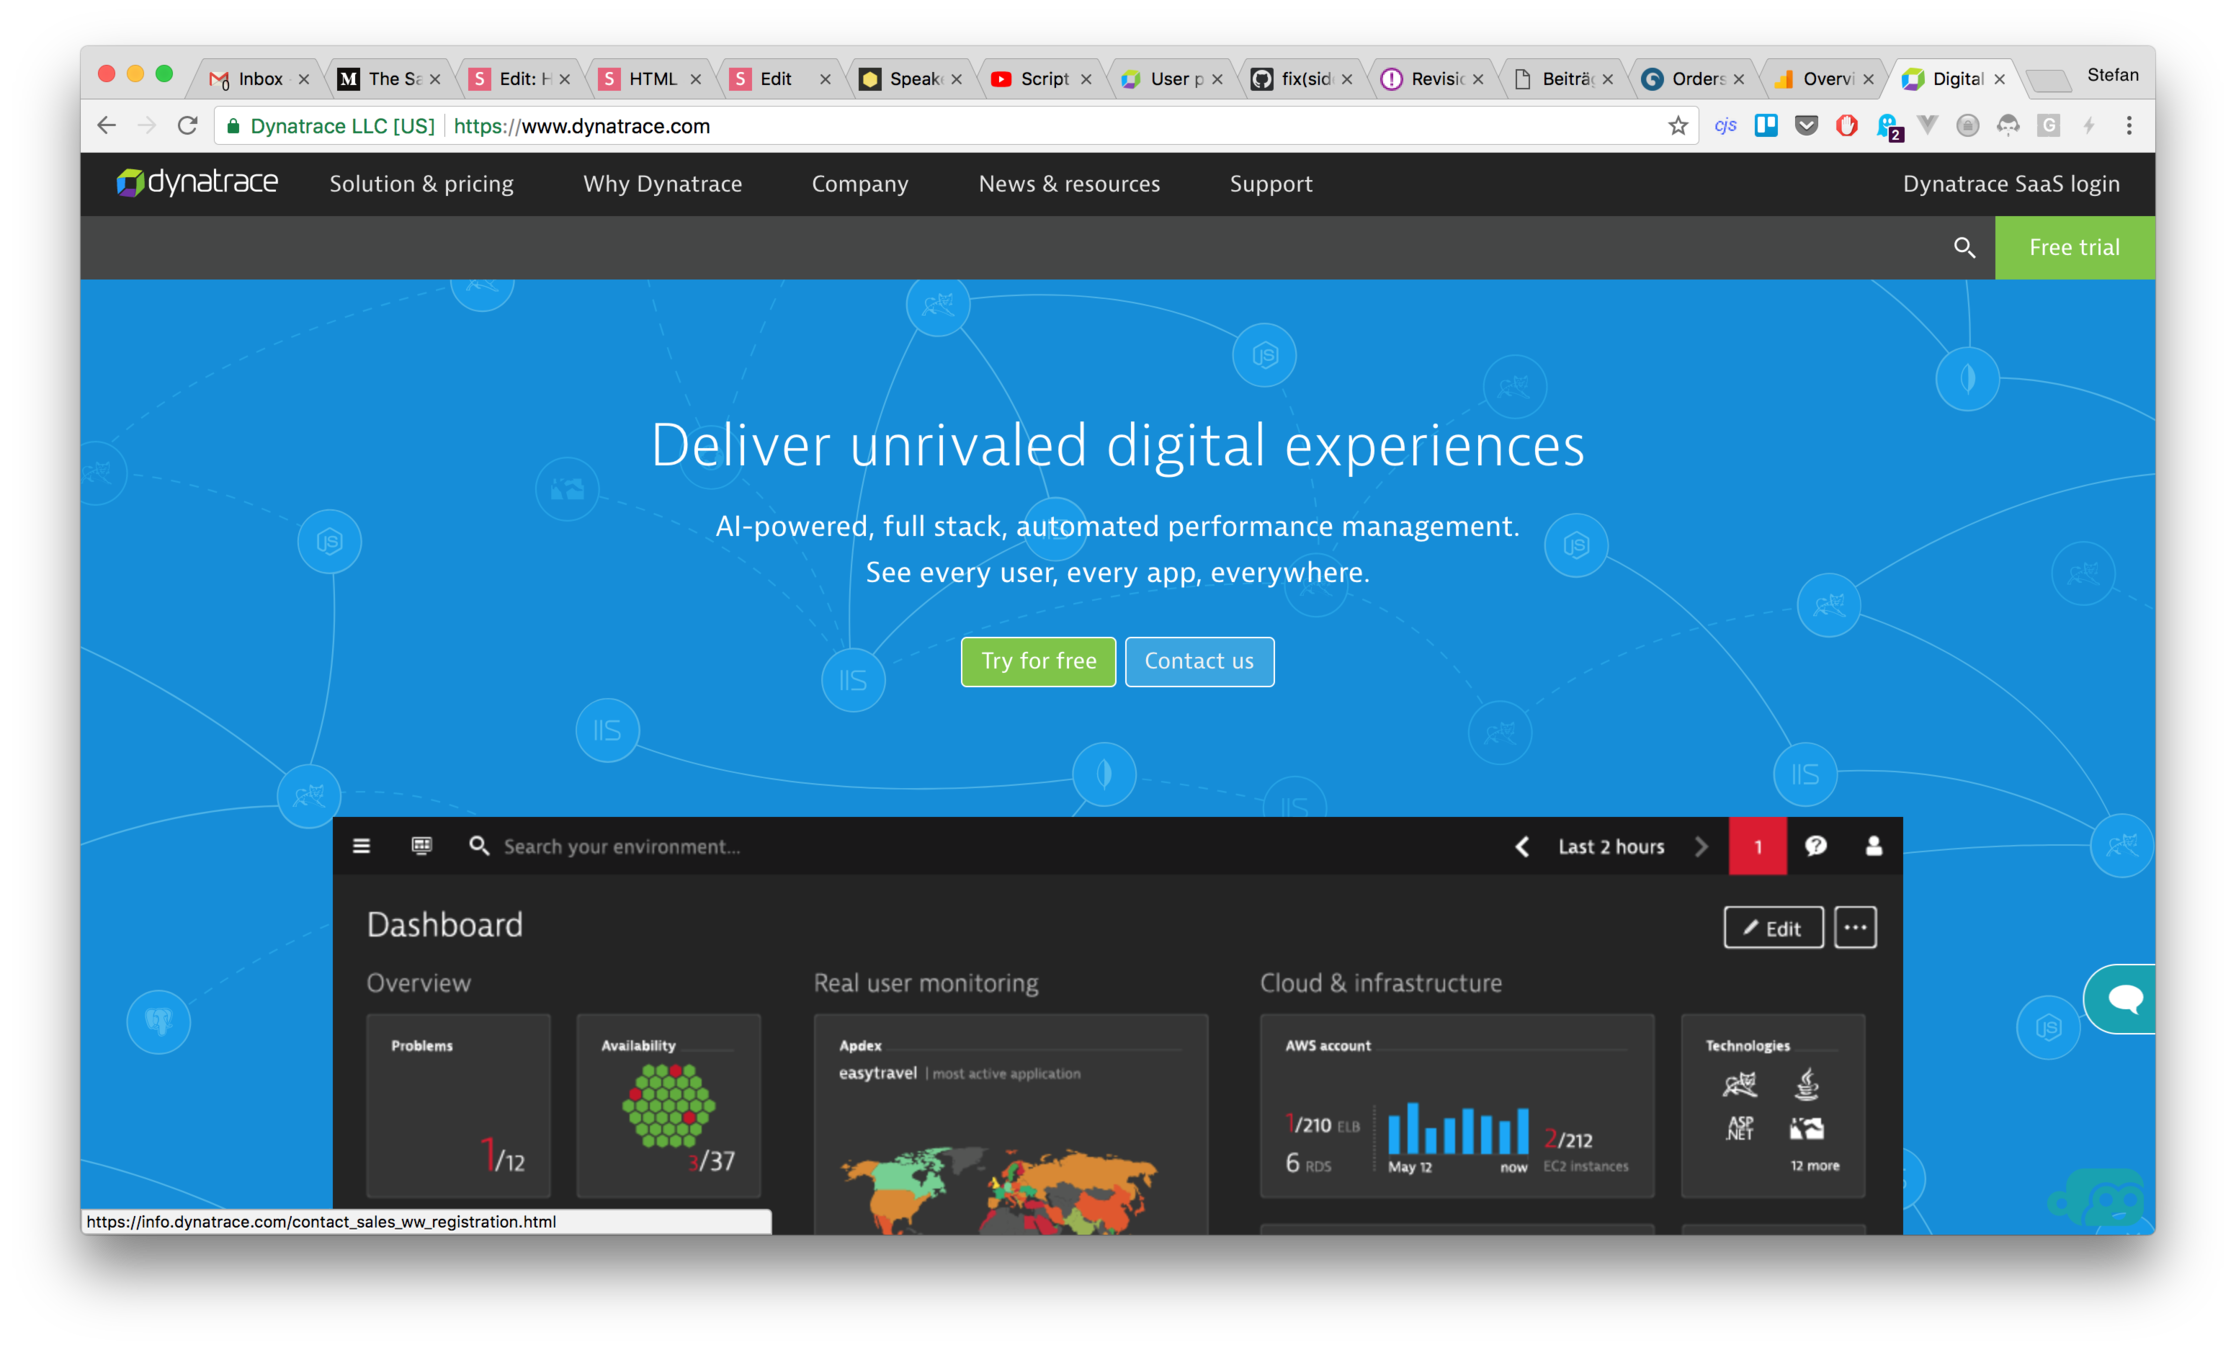Expand the News & resources menu
The height and width of the screenshot is (1350, 2236).
click(1069, 184)
